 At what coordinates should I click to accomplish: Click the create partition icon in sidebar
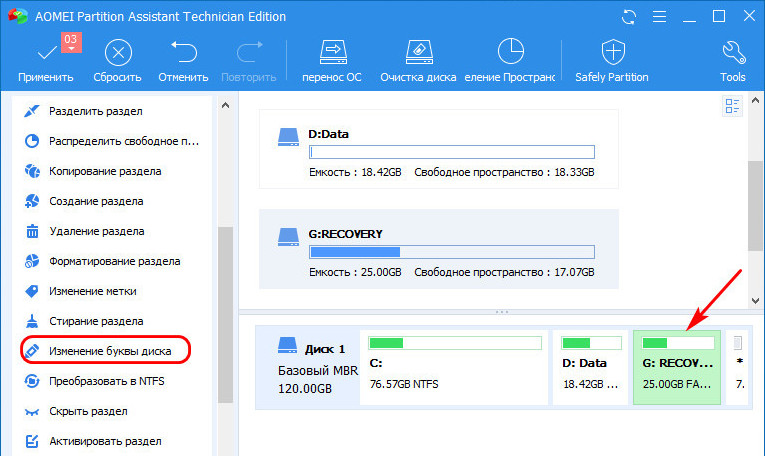(32, 201)
